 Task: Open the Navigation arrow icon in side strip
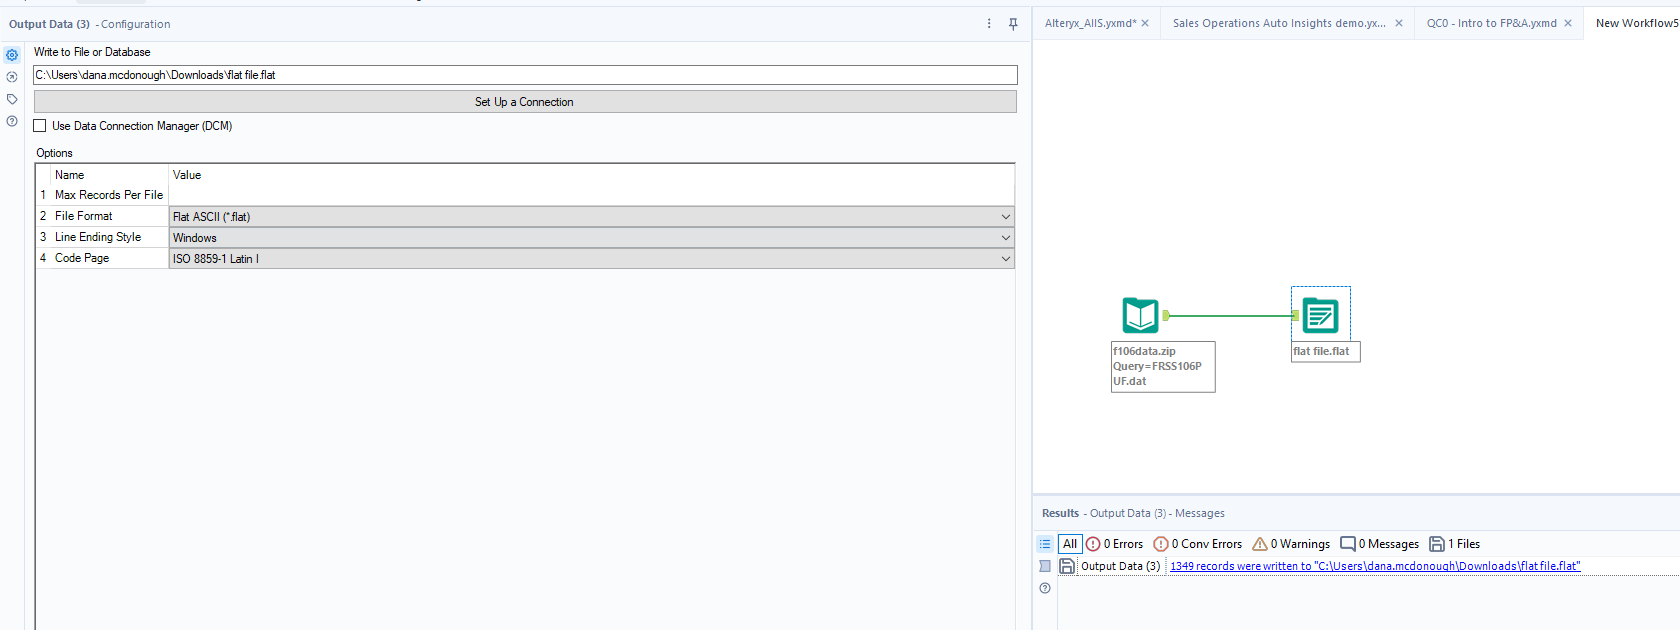[12, 77]
